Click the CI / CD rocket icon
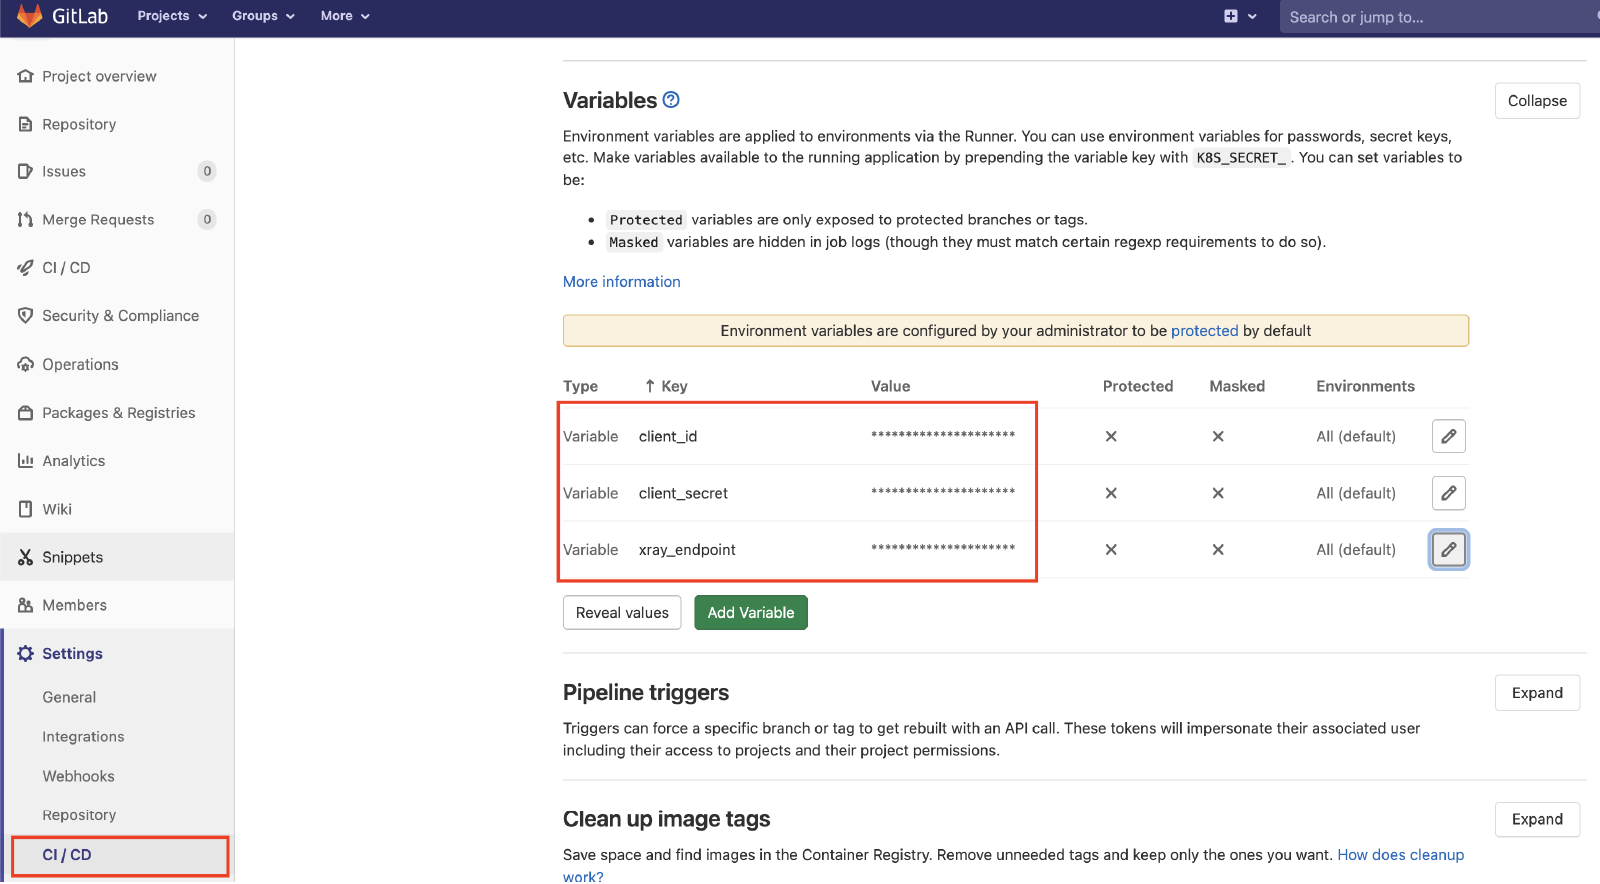 (26, 268)
